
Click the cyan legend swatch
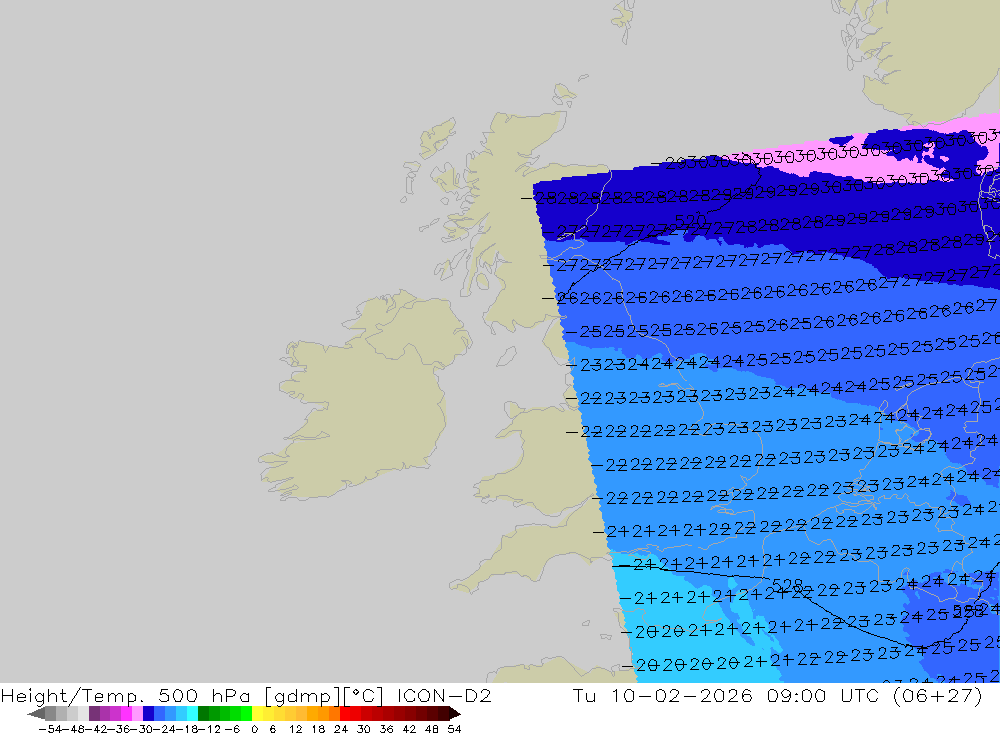[192, 713]
